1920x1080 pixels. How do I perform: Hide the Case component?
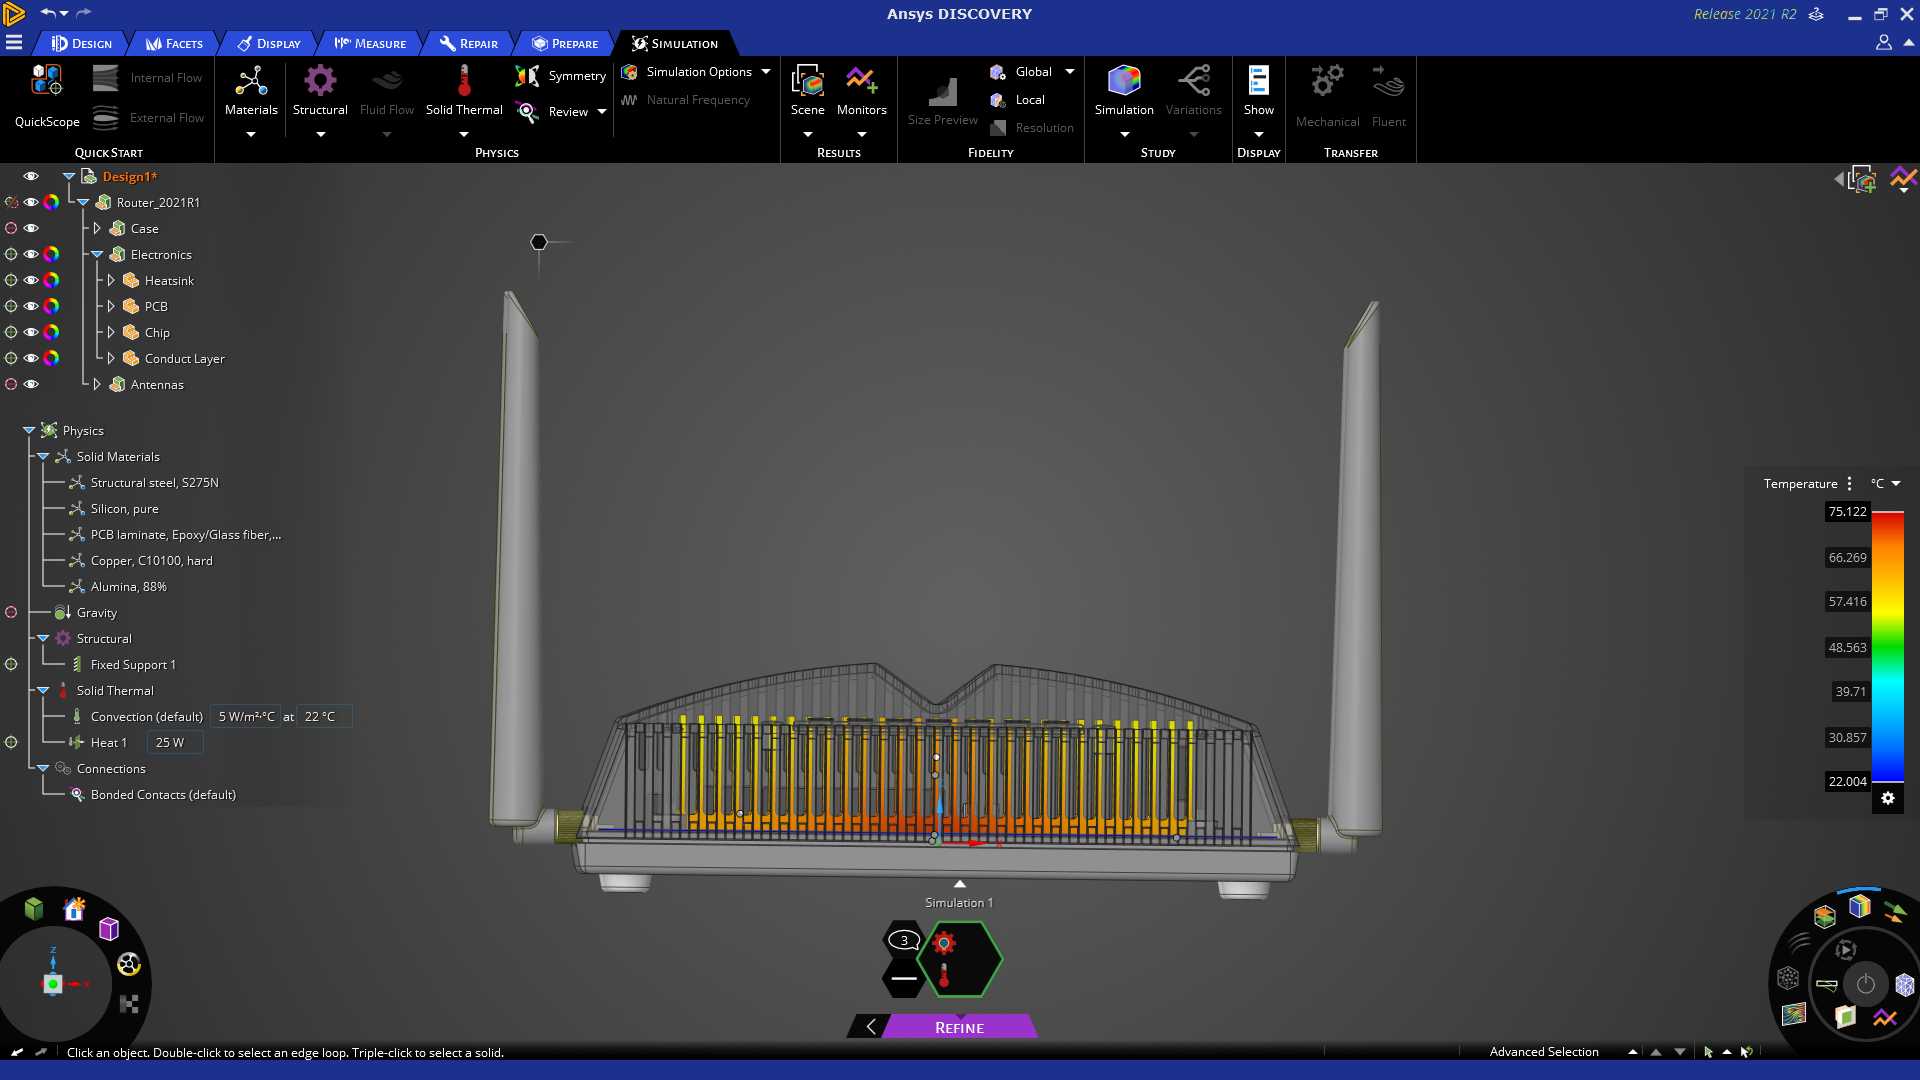31,228
